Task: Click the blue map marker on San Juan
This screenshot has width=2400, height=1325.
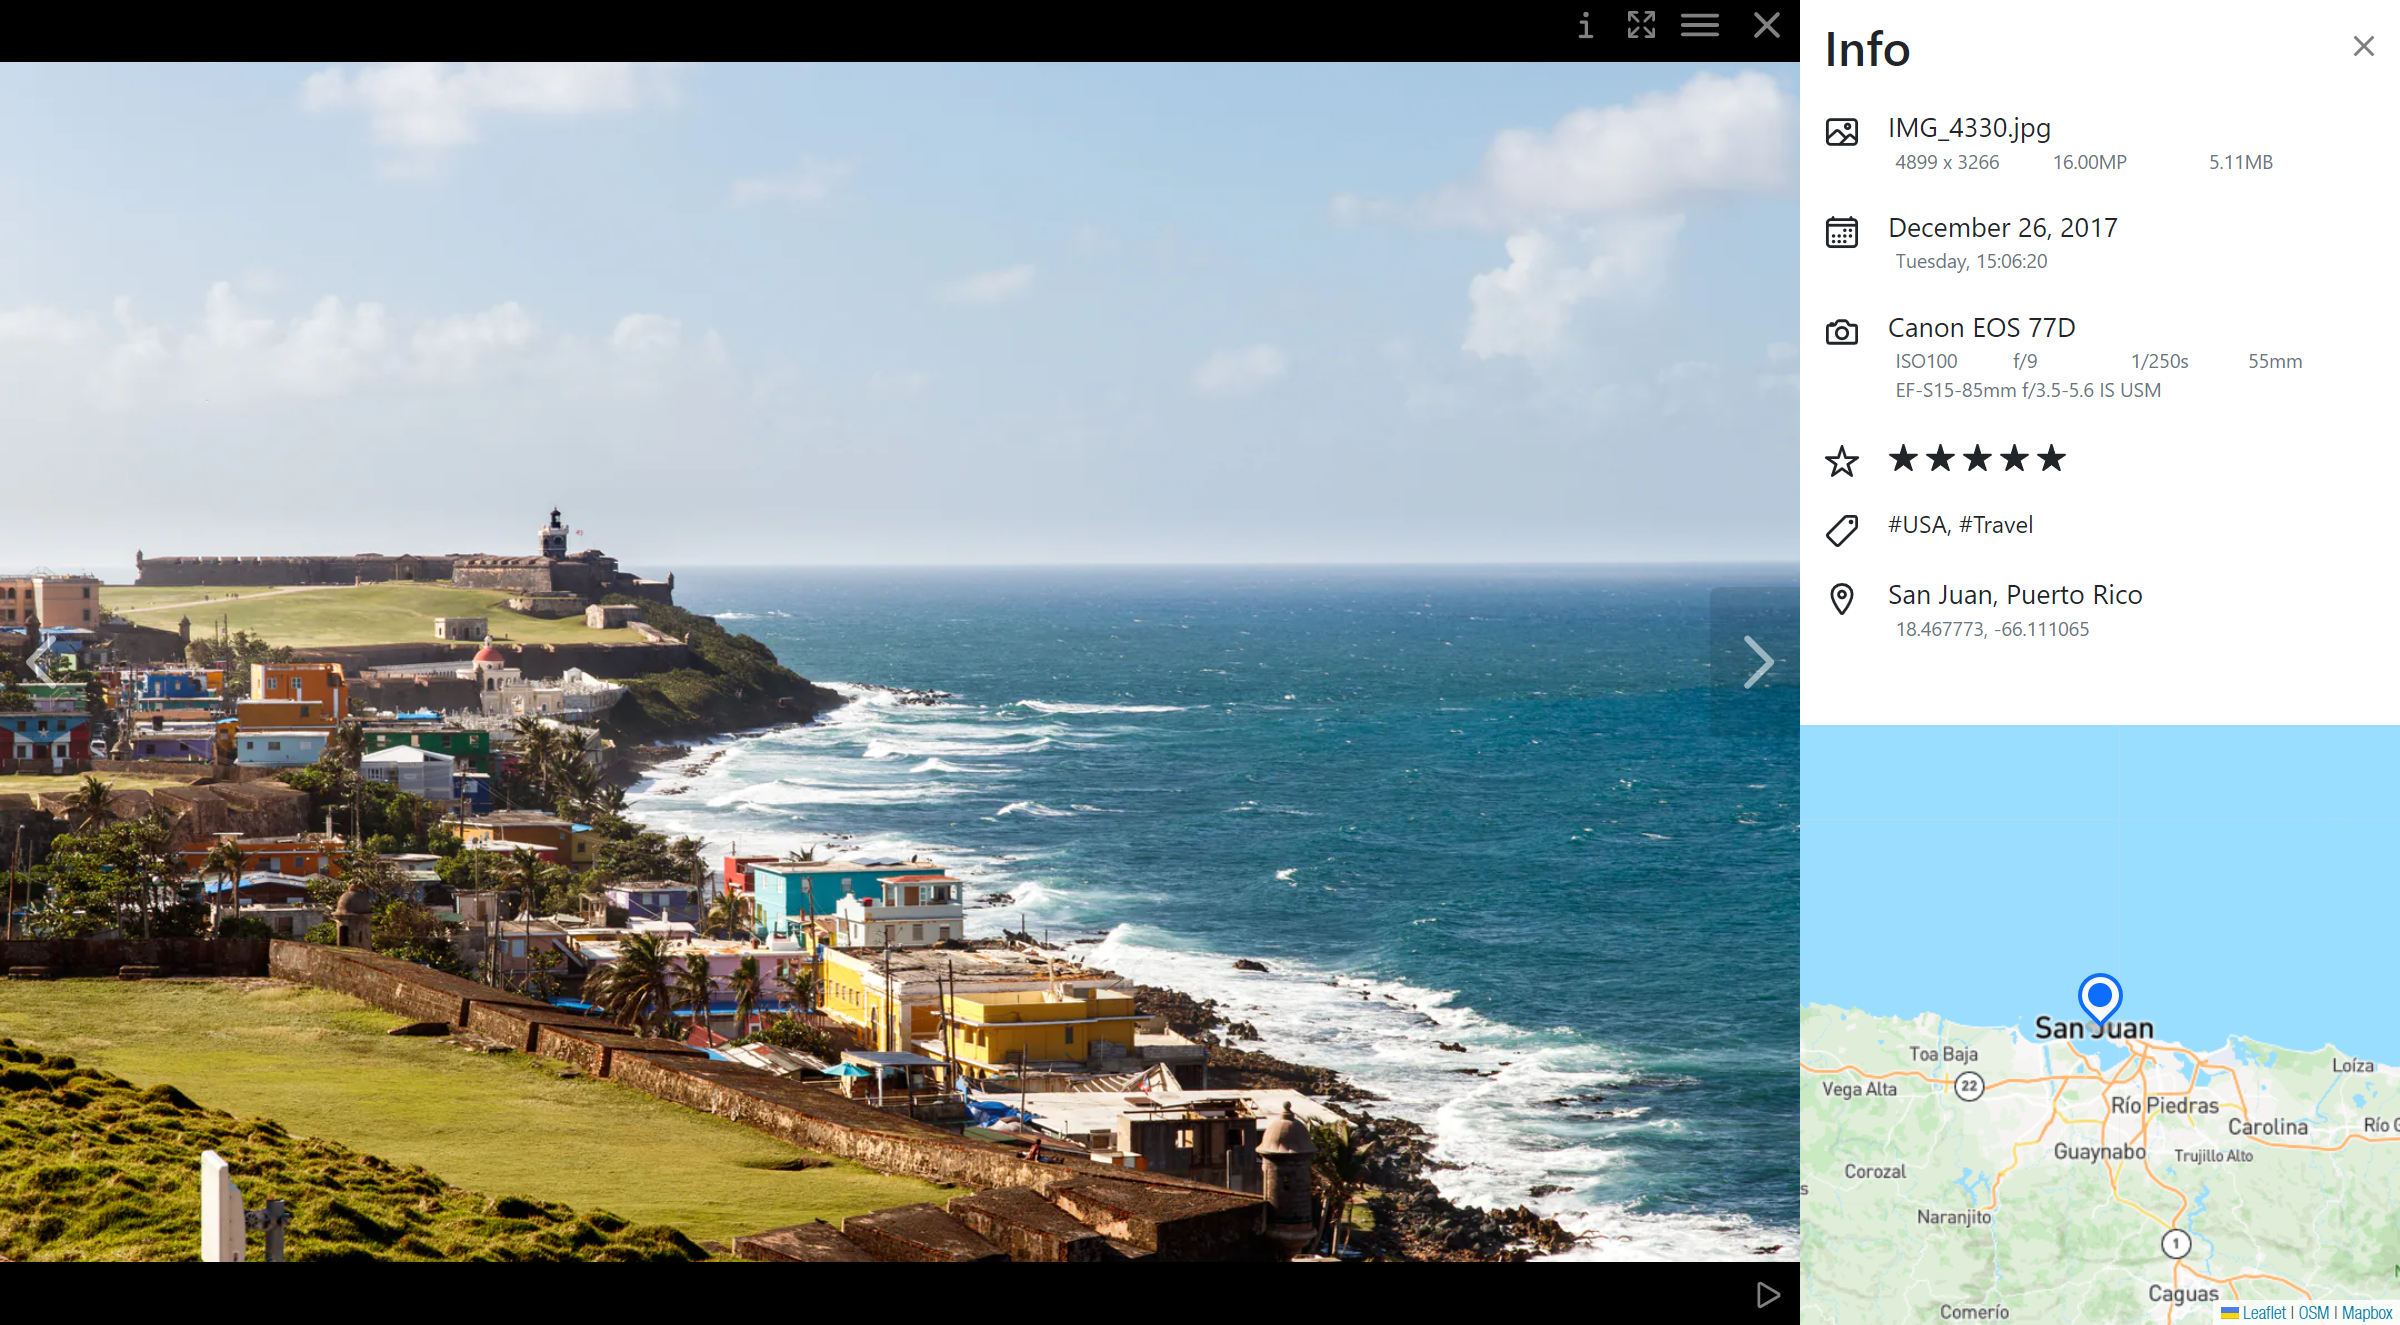Action: 2099,999
